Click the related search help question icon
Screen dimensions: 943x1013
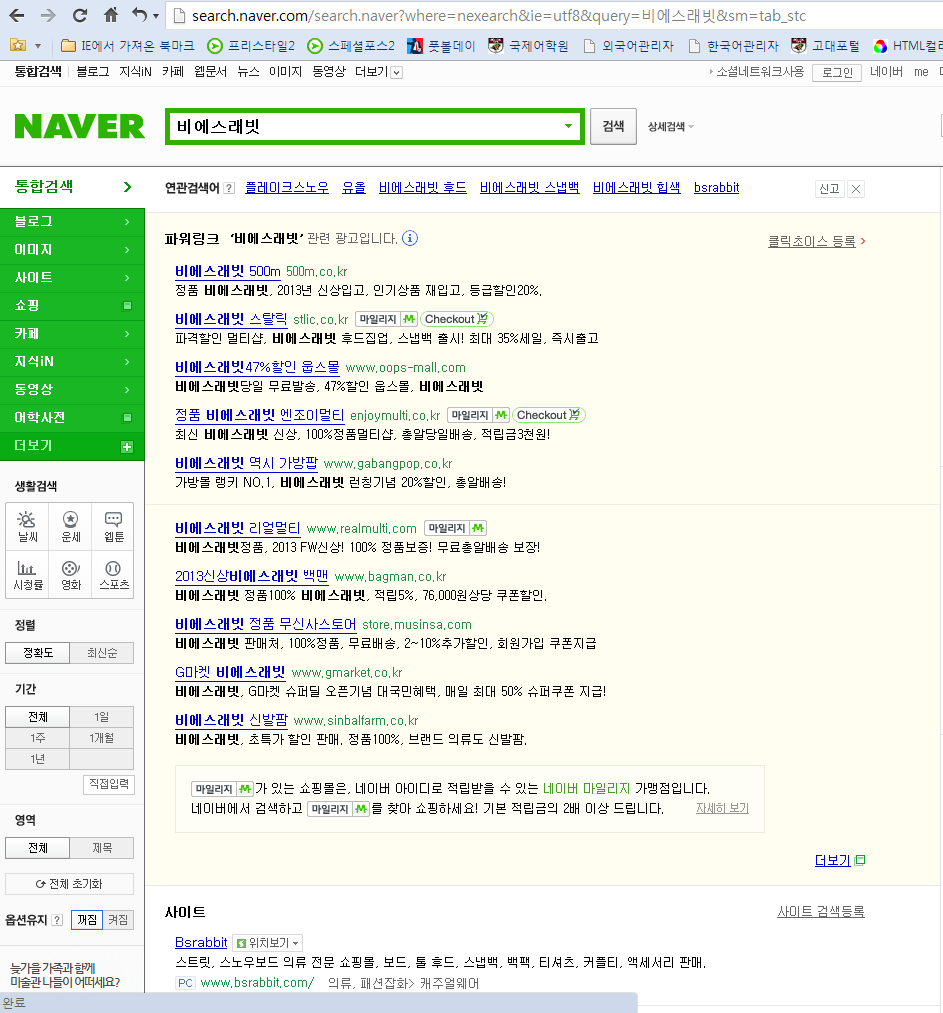click(x=229, y=188)
